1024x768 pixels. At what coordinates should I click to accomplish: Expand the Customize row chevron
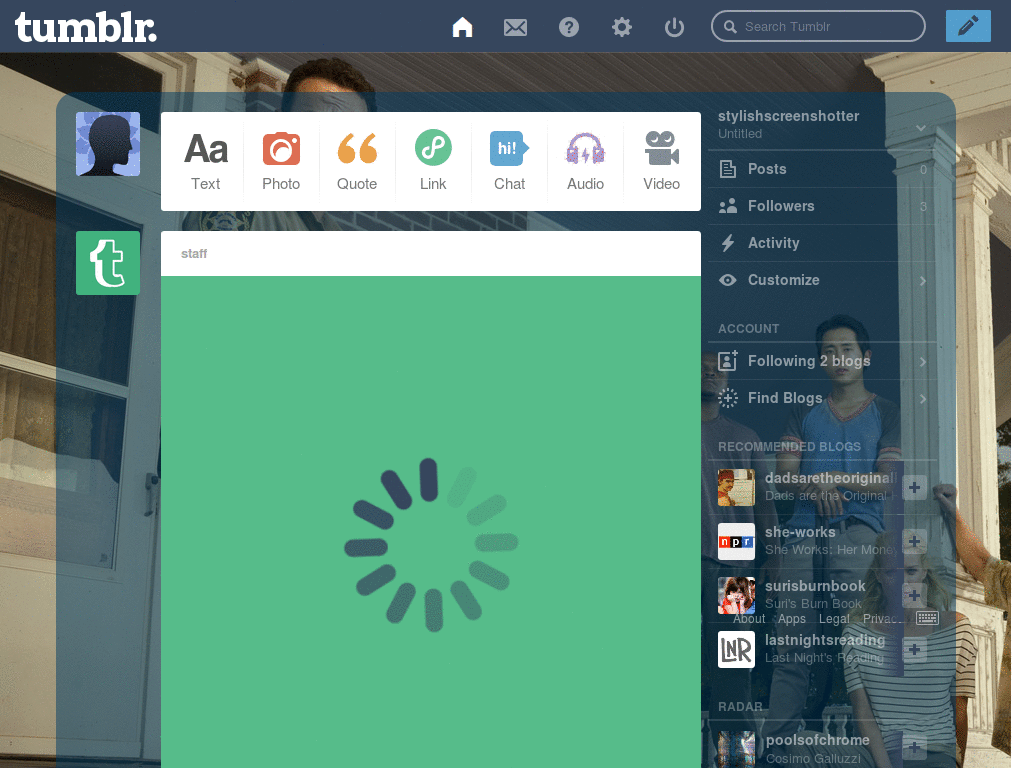click(x=923, y=281)
